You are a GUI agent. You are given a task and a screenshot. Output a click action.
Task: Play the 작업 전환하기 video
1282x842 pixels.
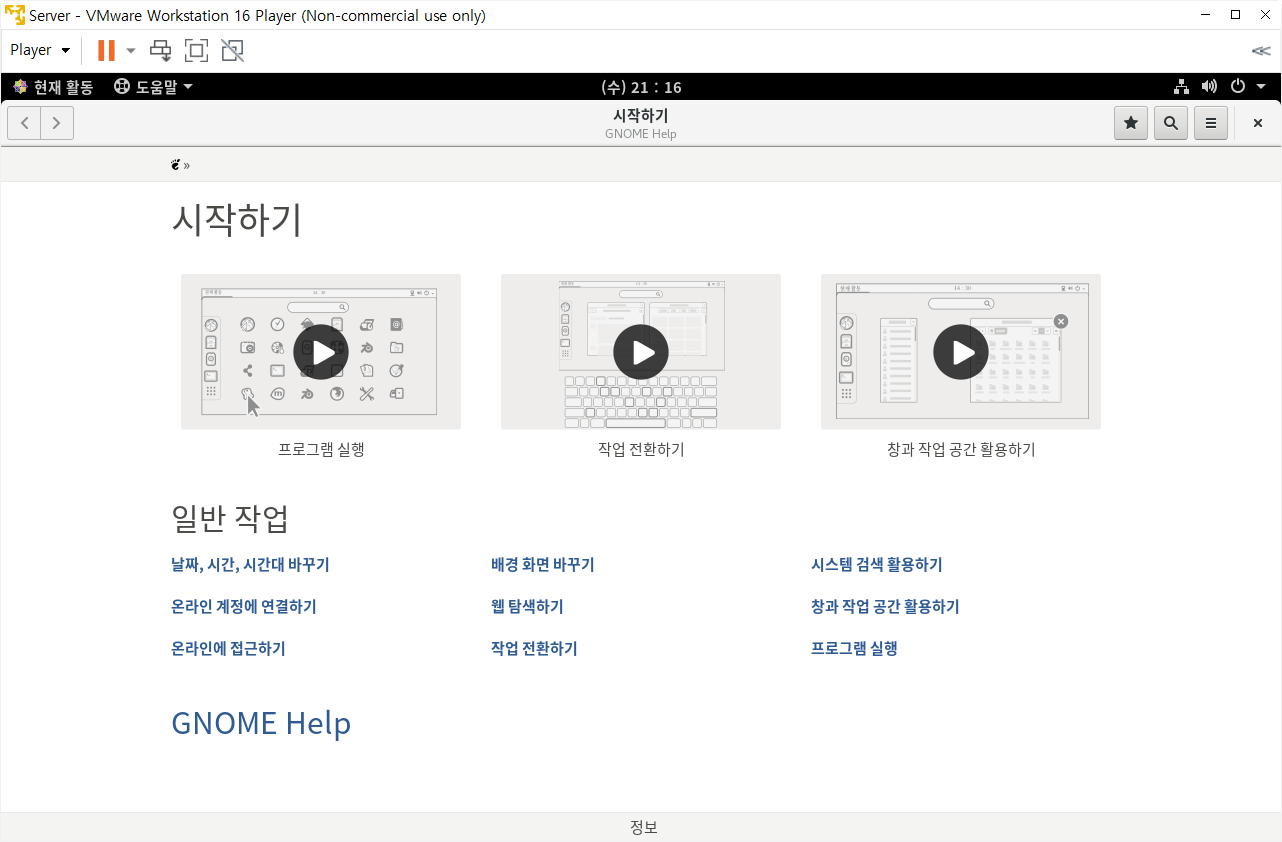click(641, 352)
